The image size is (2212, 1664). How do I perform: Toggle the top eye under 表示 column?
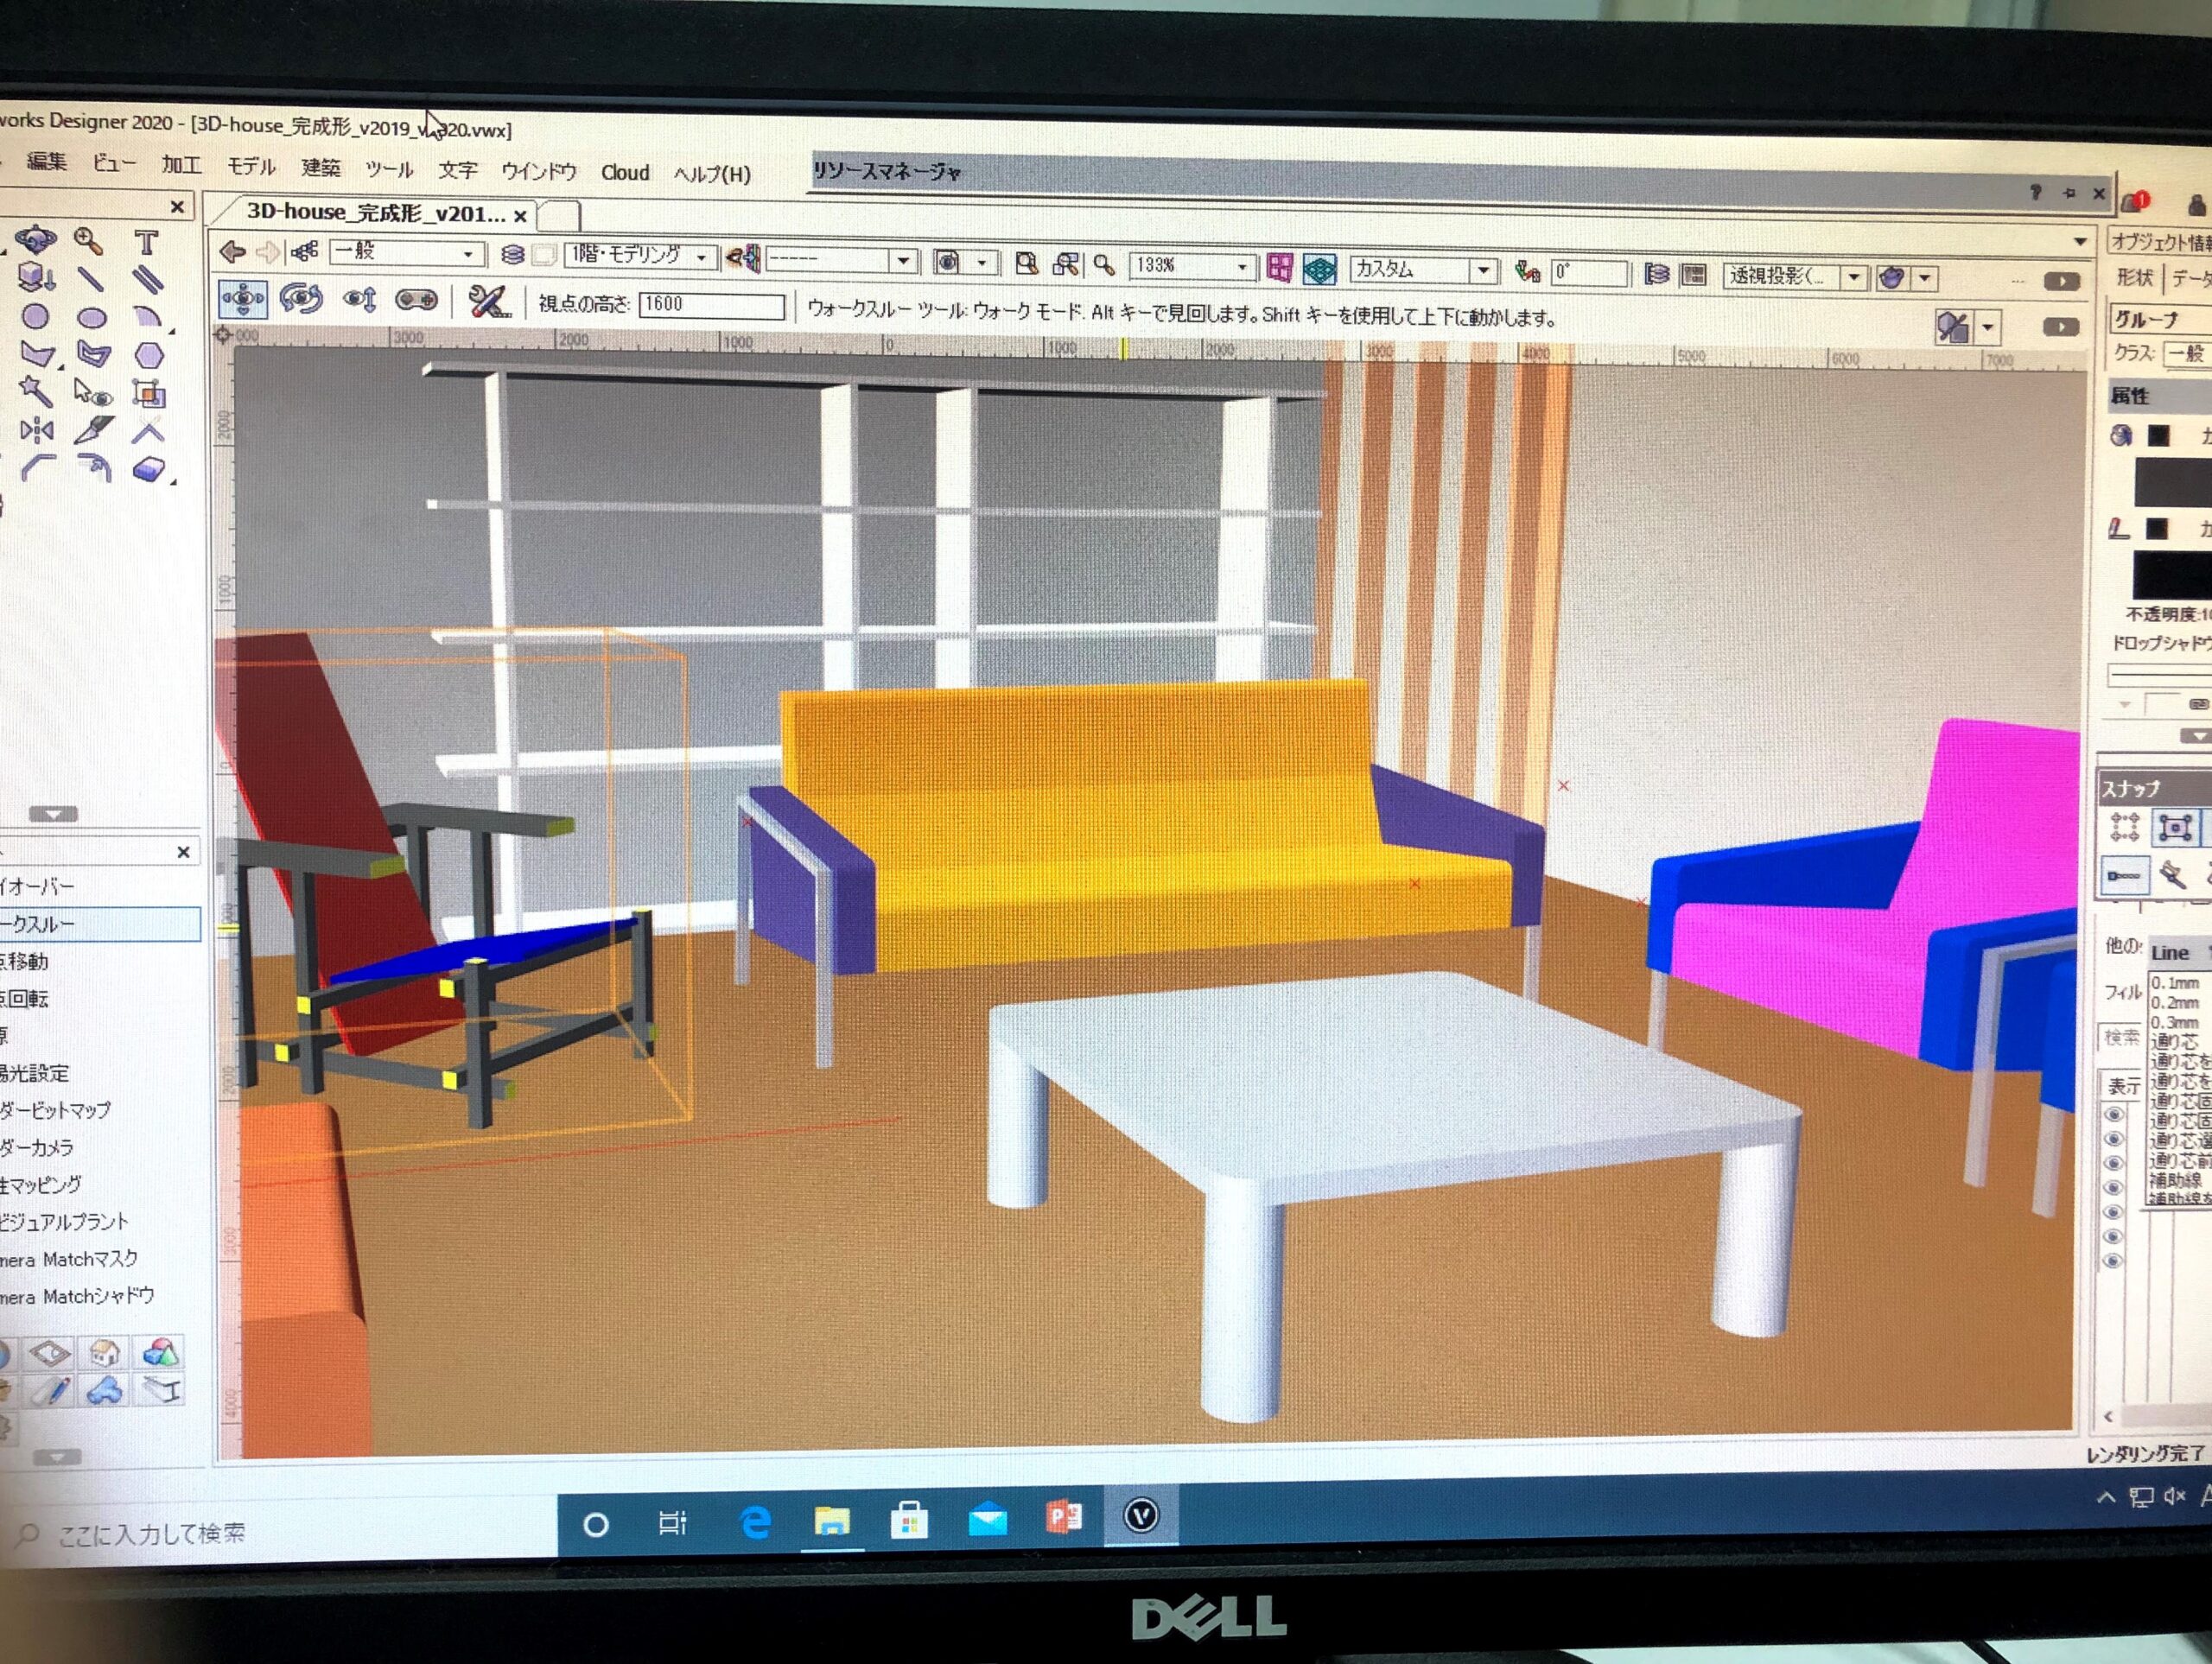pos(2114,1115)
